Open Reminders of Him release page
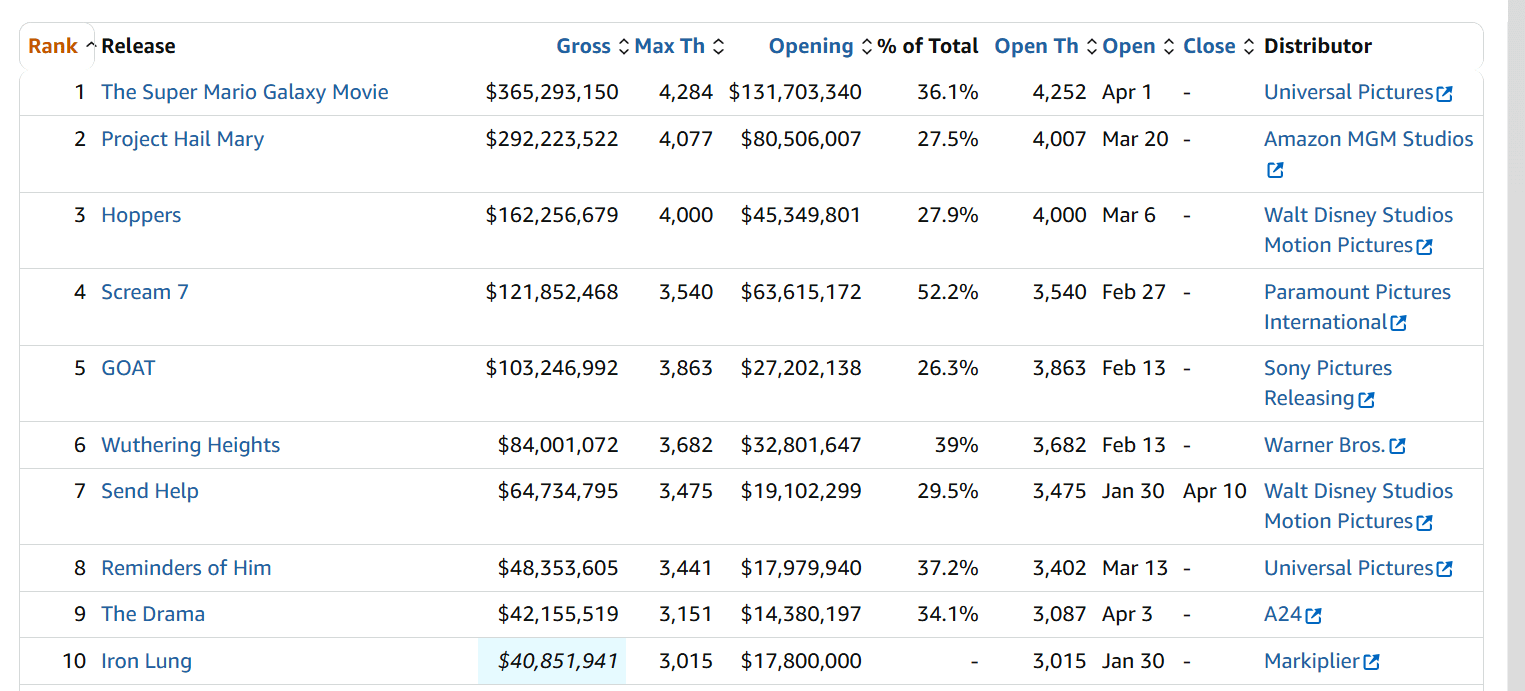The width and height of the screenshot is (1525, 691). coord(186,568)
